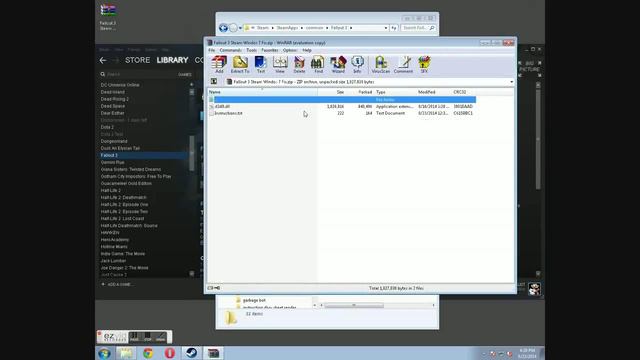This screenshot has width=640, height=360.
Task: Click the Steam library list scrollbar thumb
Action: tap(192, 153)
